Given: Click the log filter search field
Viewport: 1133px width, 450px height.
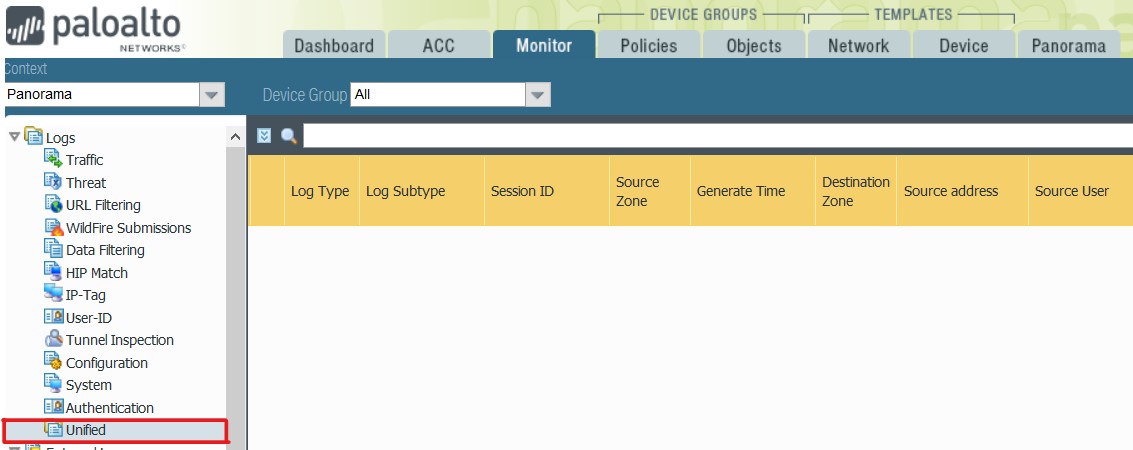Looking at the screenshot, I should tap(718, 136).
